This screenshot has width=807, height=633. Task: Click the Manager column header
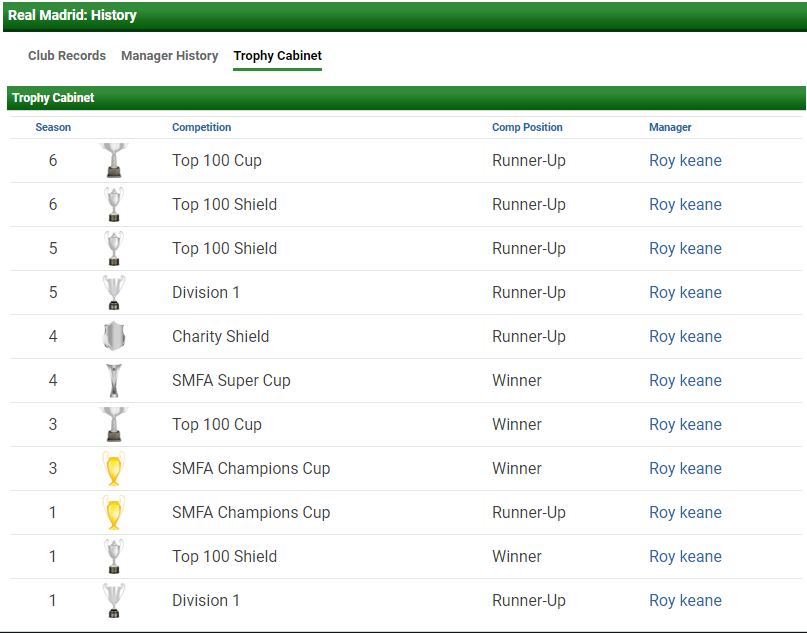pyautogui.click(x=670, y=128)
